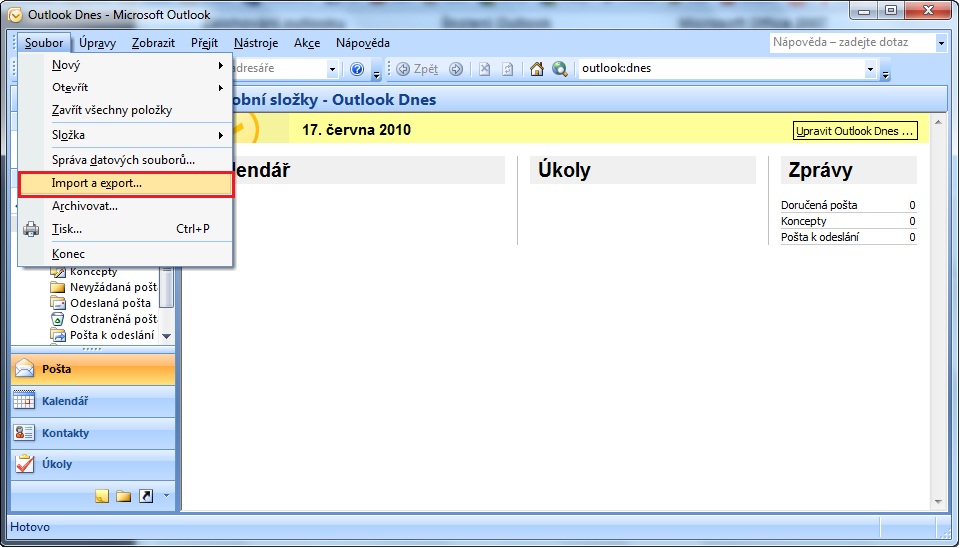
Task: Click the Notes icon in navigation pane
Action: [102, 496]
